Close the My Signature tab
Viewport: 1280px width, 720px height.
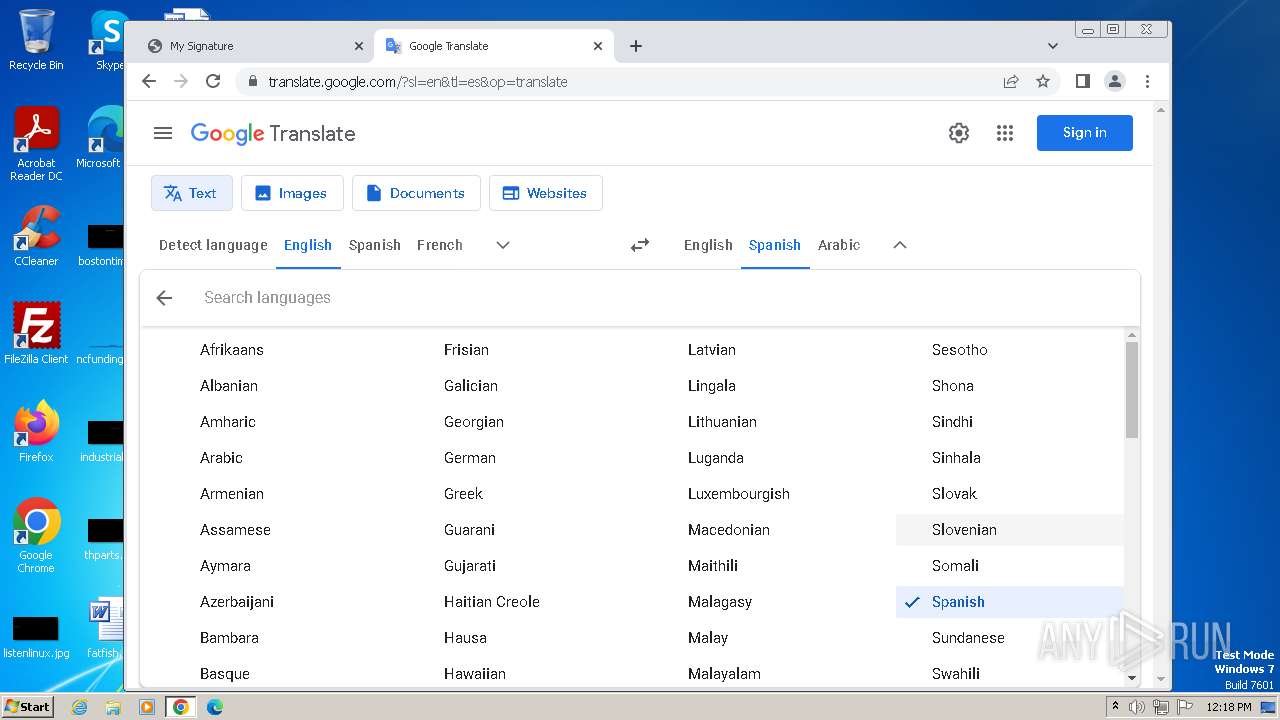pyautogui.click(x=359, y=46)
